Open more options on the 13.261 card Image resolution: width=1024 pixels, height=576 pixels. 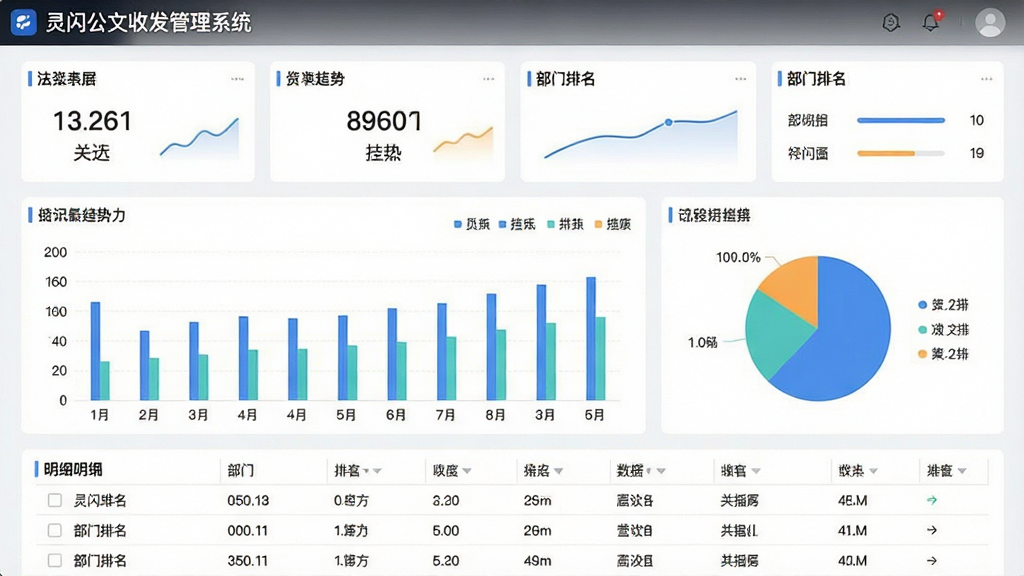point(237,79)
